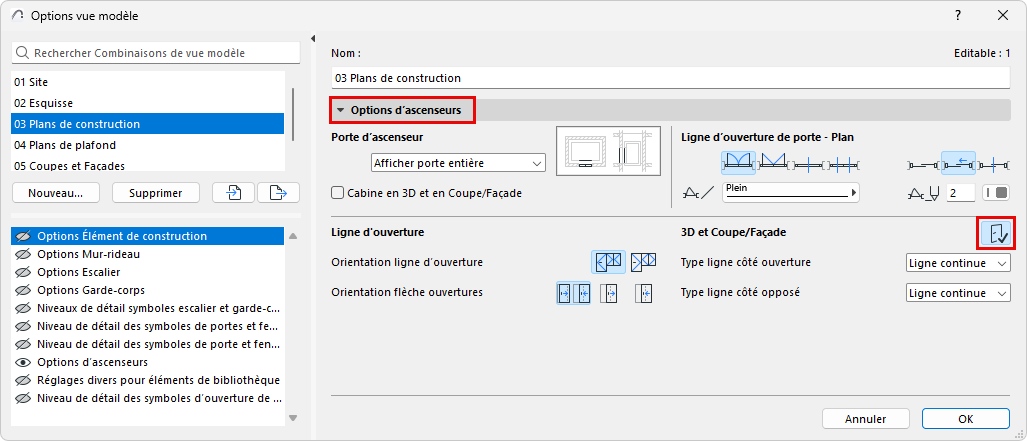Choose the second opening line orientation icon

[643, 262]
